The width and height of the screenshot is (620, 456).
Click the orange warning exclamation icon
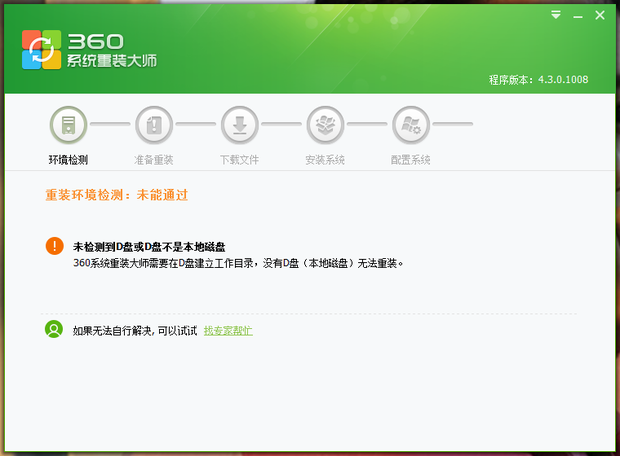[55, 246]
